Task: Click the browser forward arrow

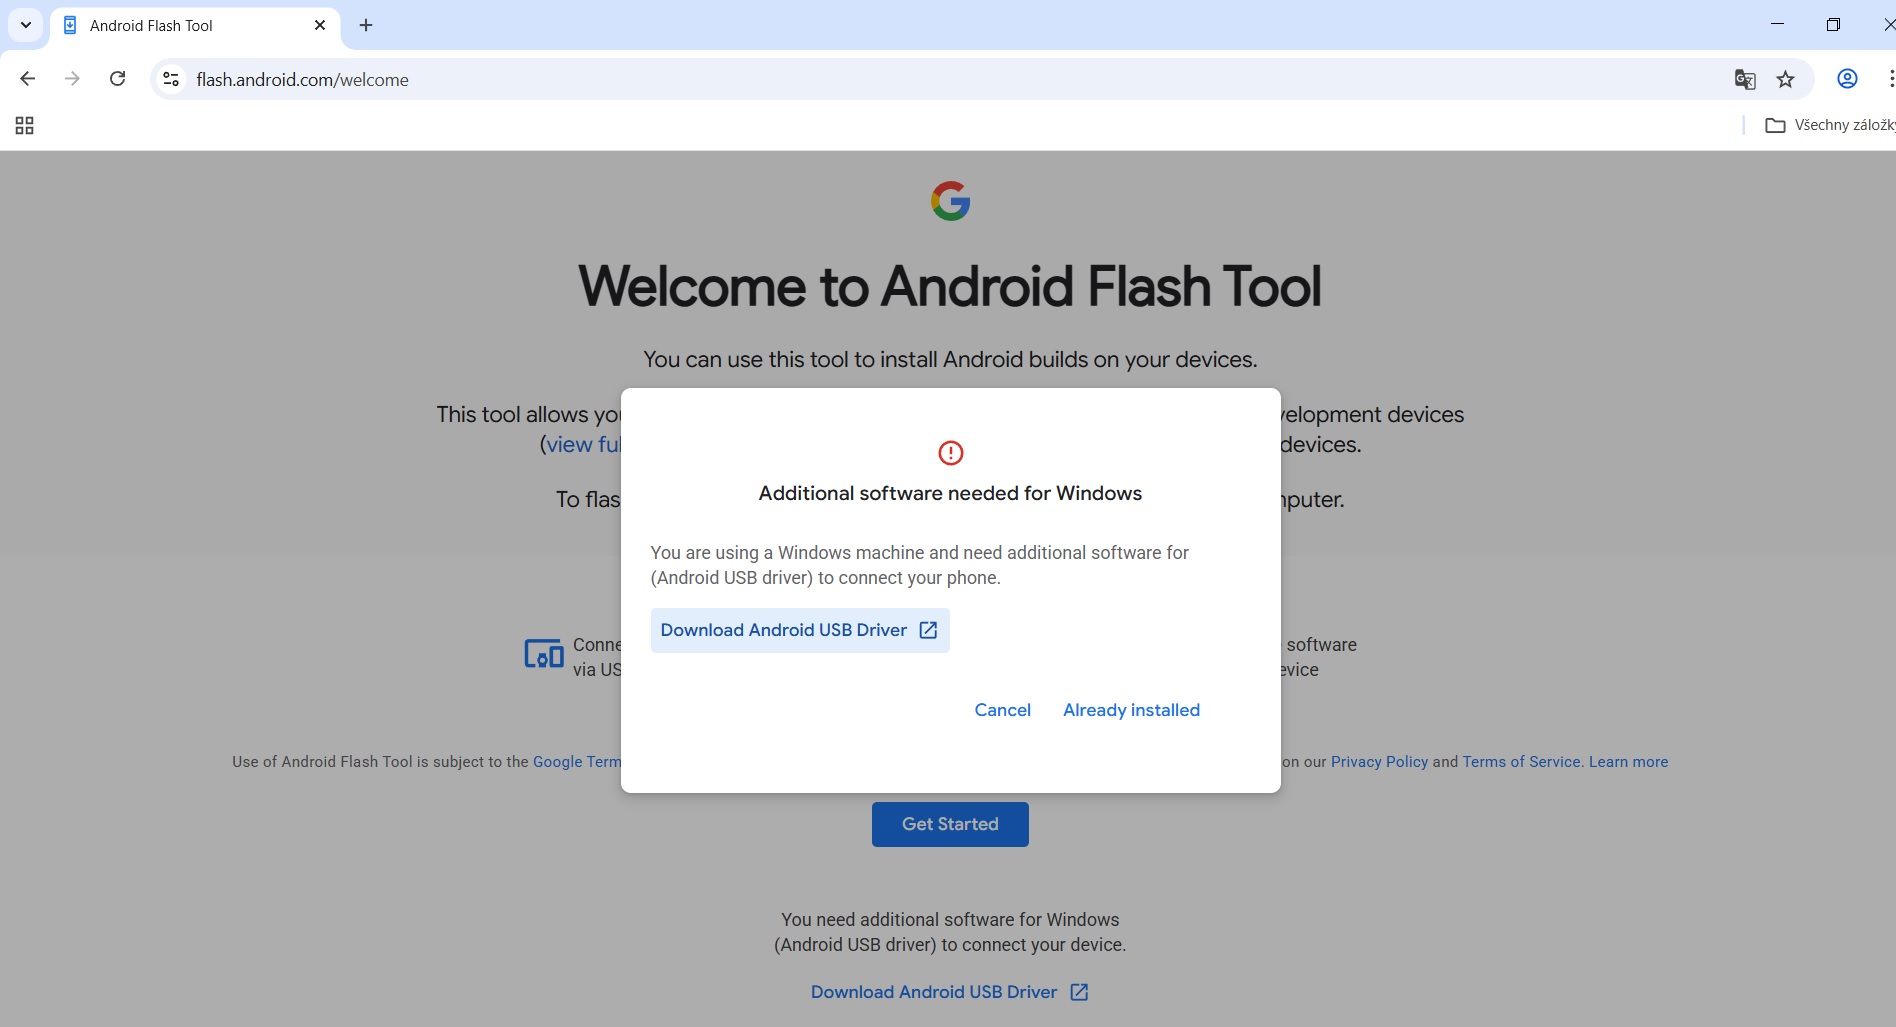Action: tap(72, 79)
